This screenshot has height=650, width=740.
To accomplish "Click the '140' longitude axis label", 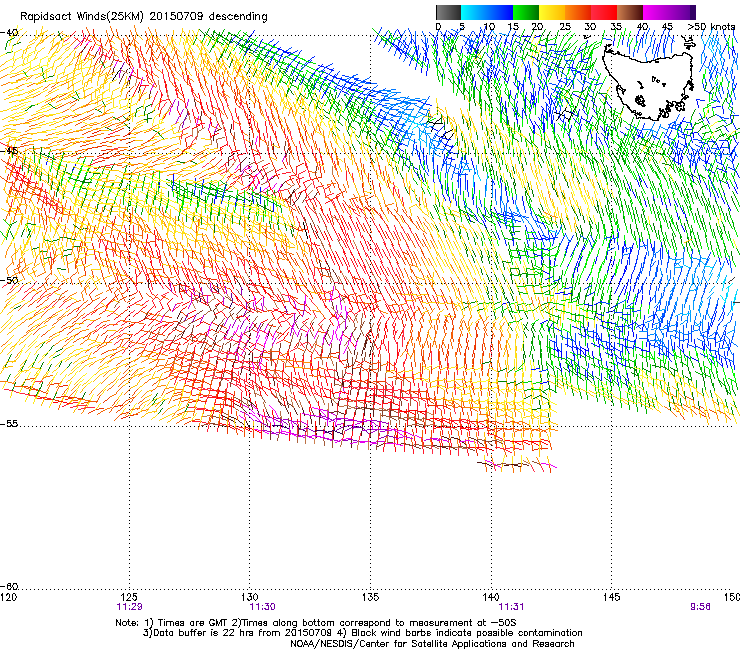I will pos(491,597).
